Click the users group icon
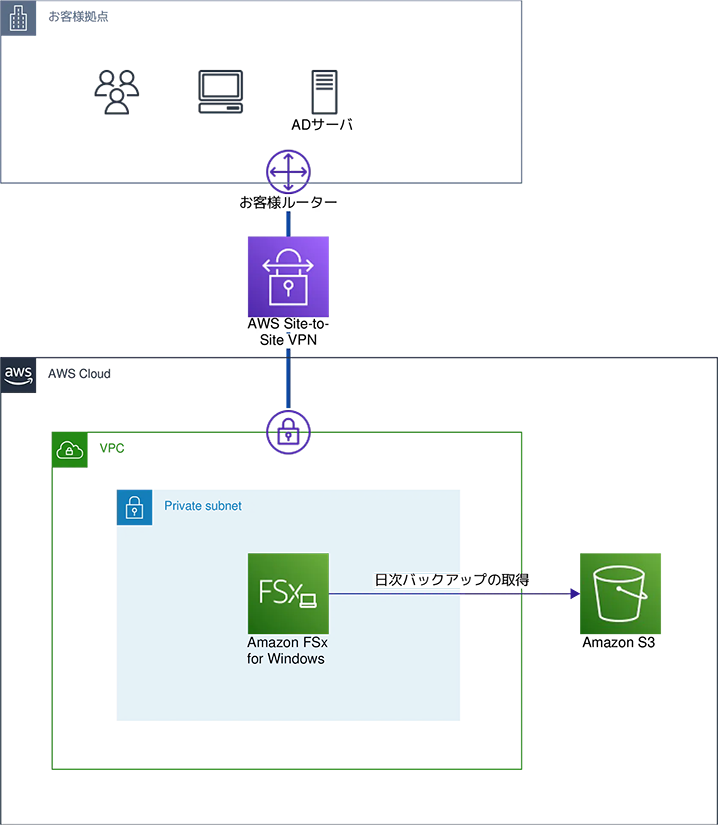The width and height of the screenshot is (718, 825). click(117, 92)
